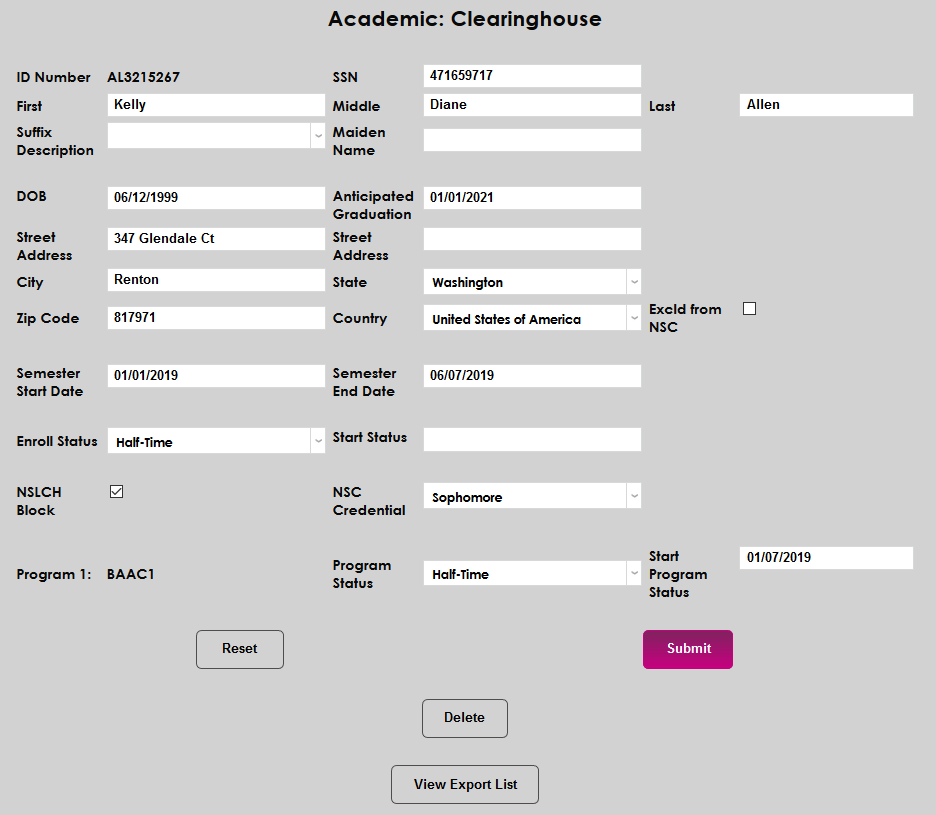Screen dimensions: 936x815
Task: Click inside the SSN field
Action: [531, 75]
